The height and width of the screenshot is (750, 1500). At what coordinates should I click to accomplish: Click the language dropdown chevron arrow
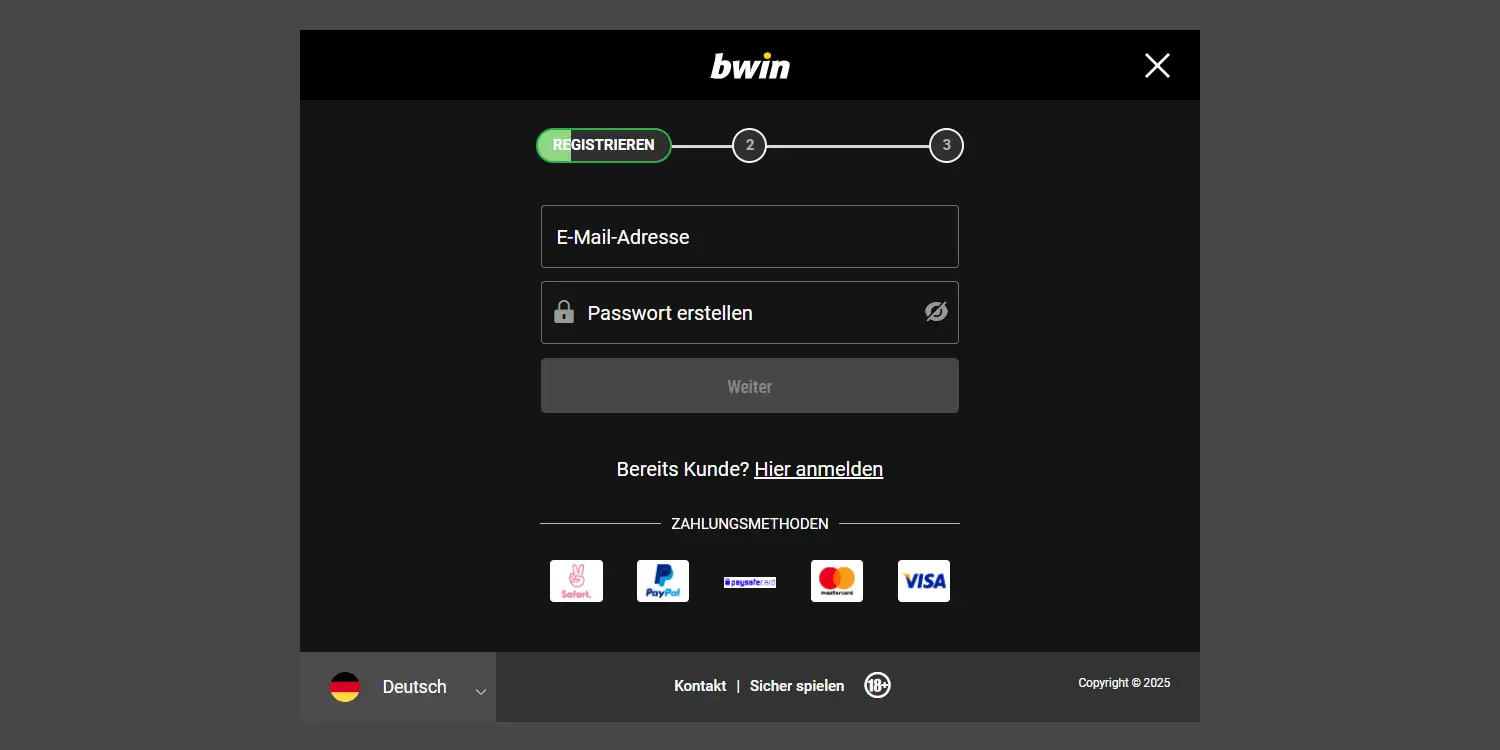click(481, 691)
